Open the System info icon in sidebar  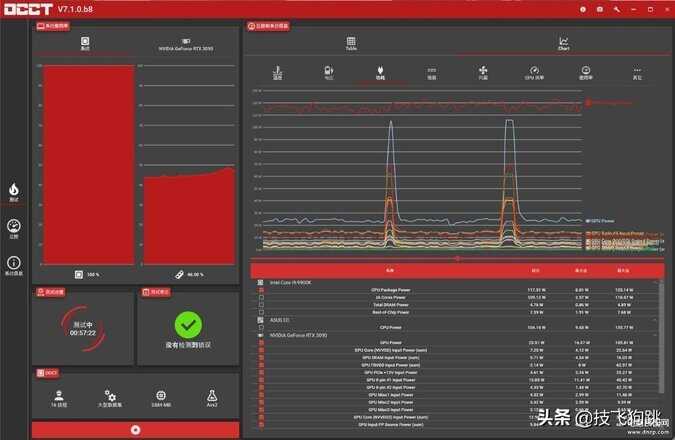[14, 265]
